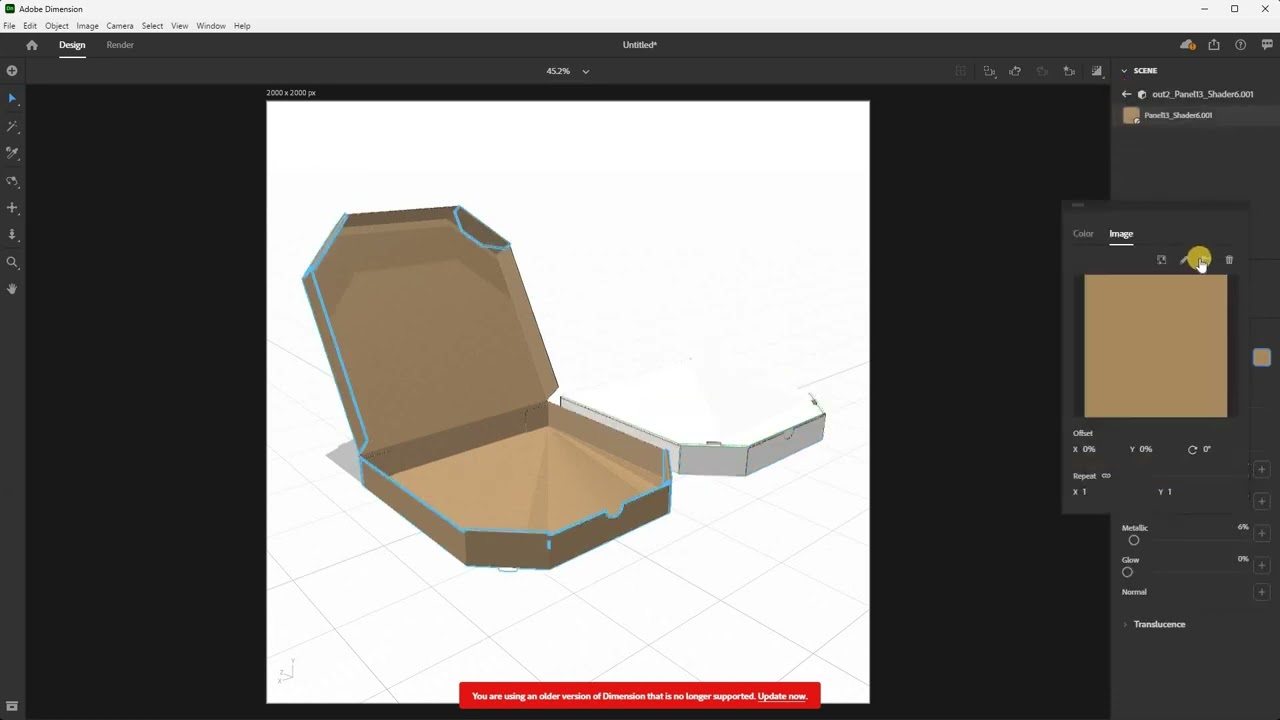Open the Image menu
This screenshot has width=1280, height=720.
coord(88,26)
